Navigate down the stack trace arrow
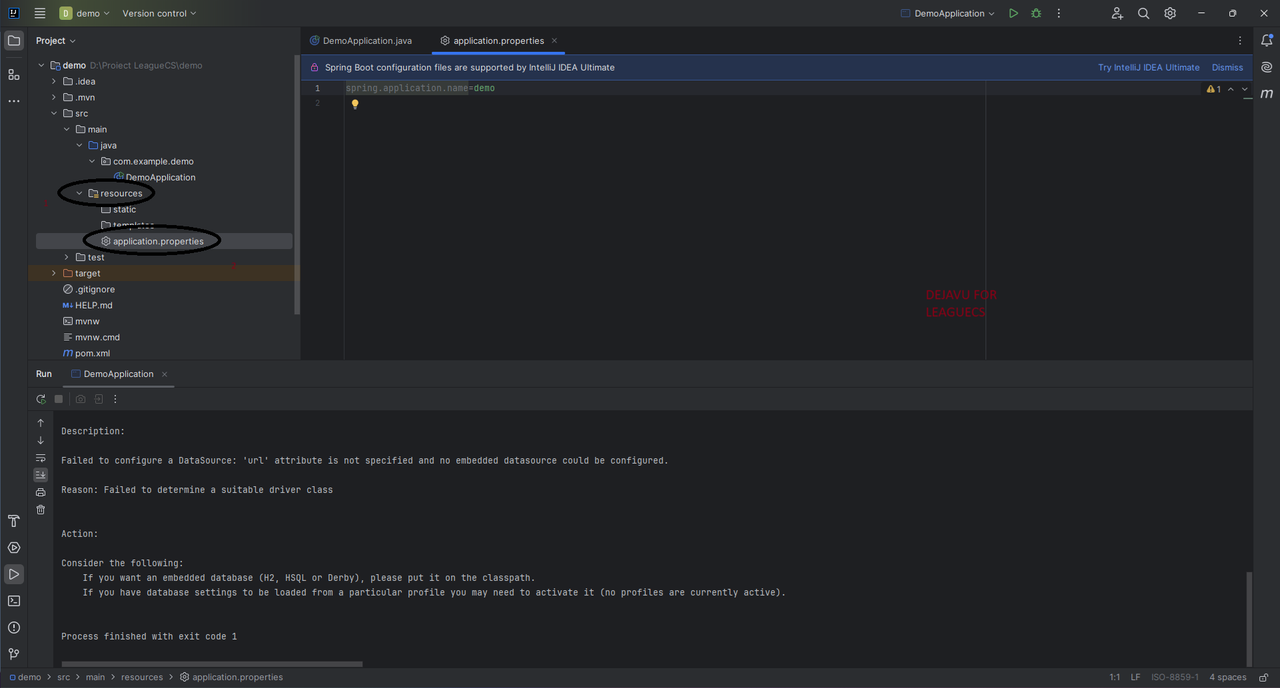1280x688 pixels. click(x=41, y=440)
